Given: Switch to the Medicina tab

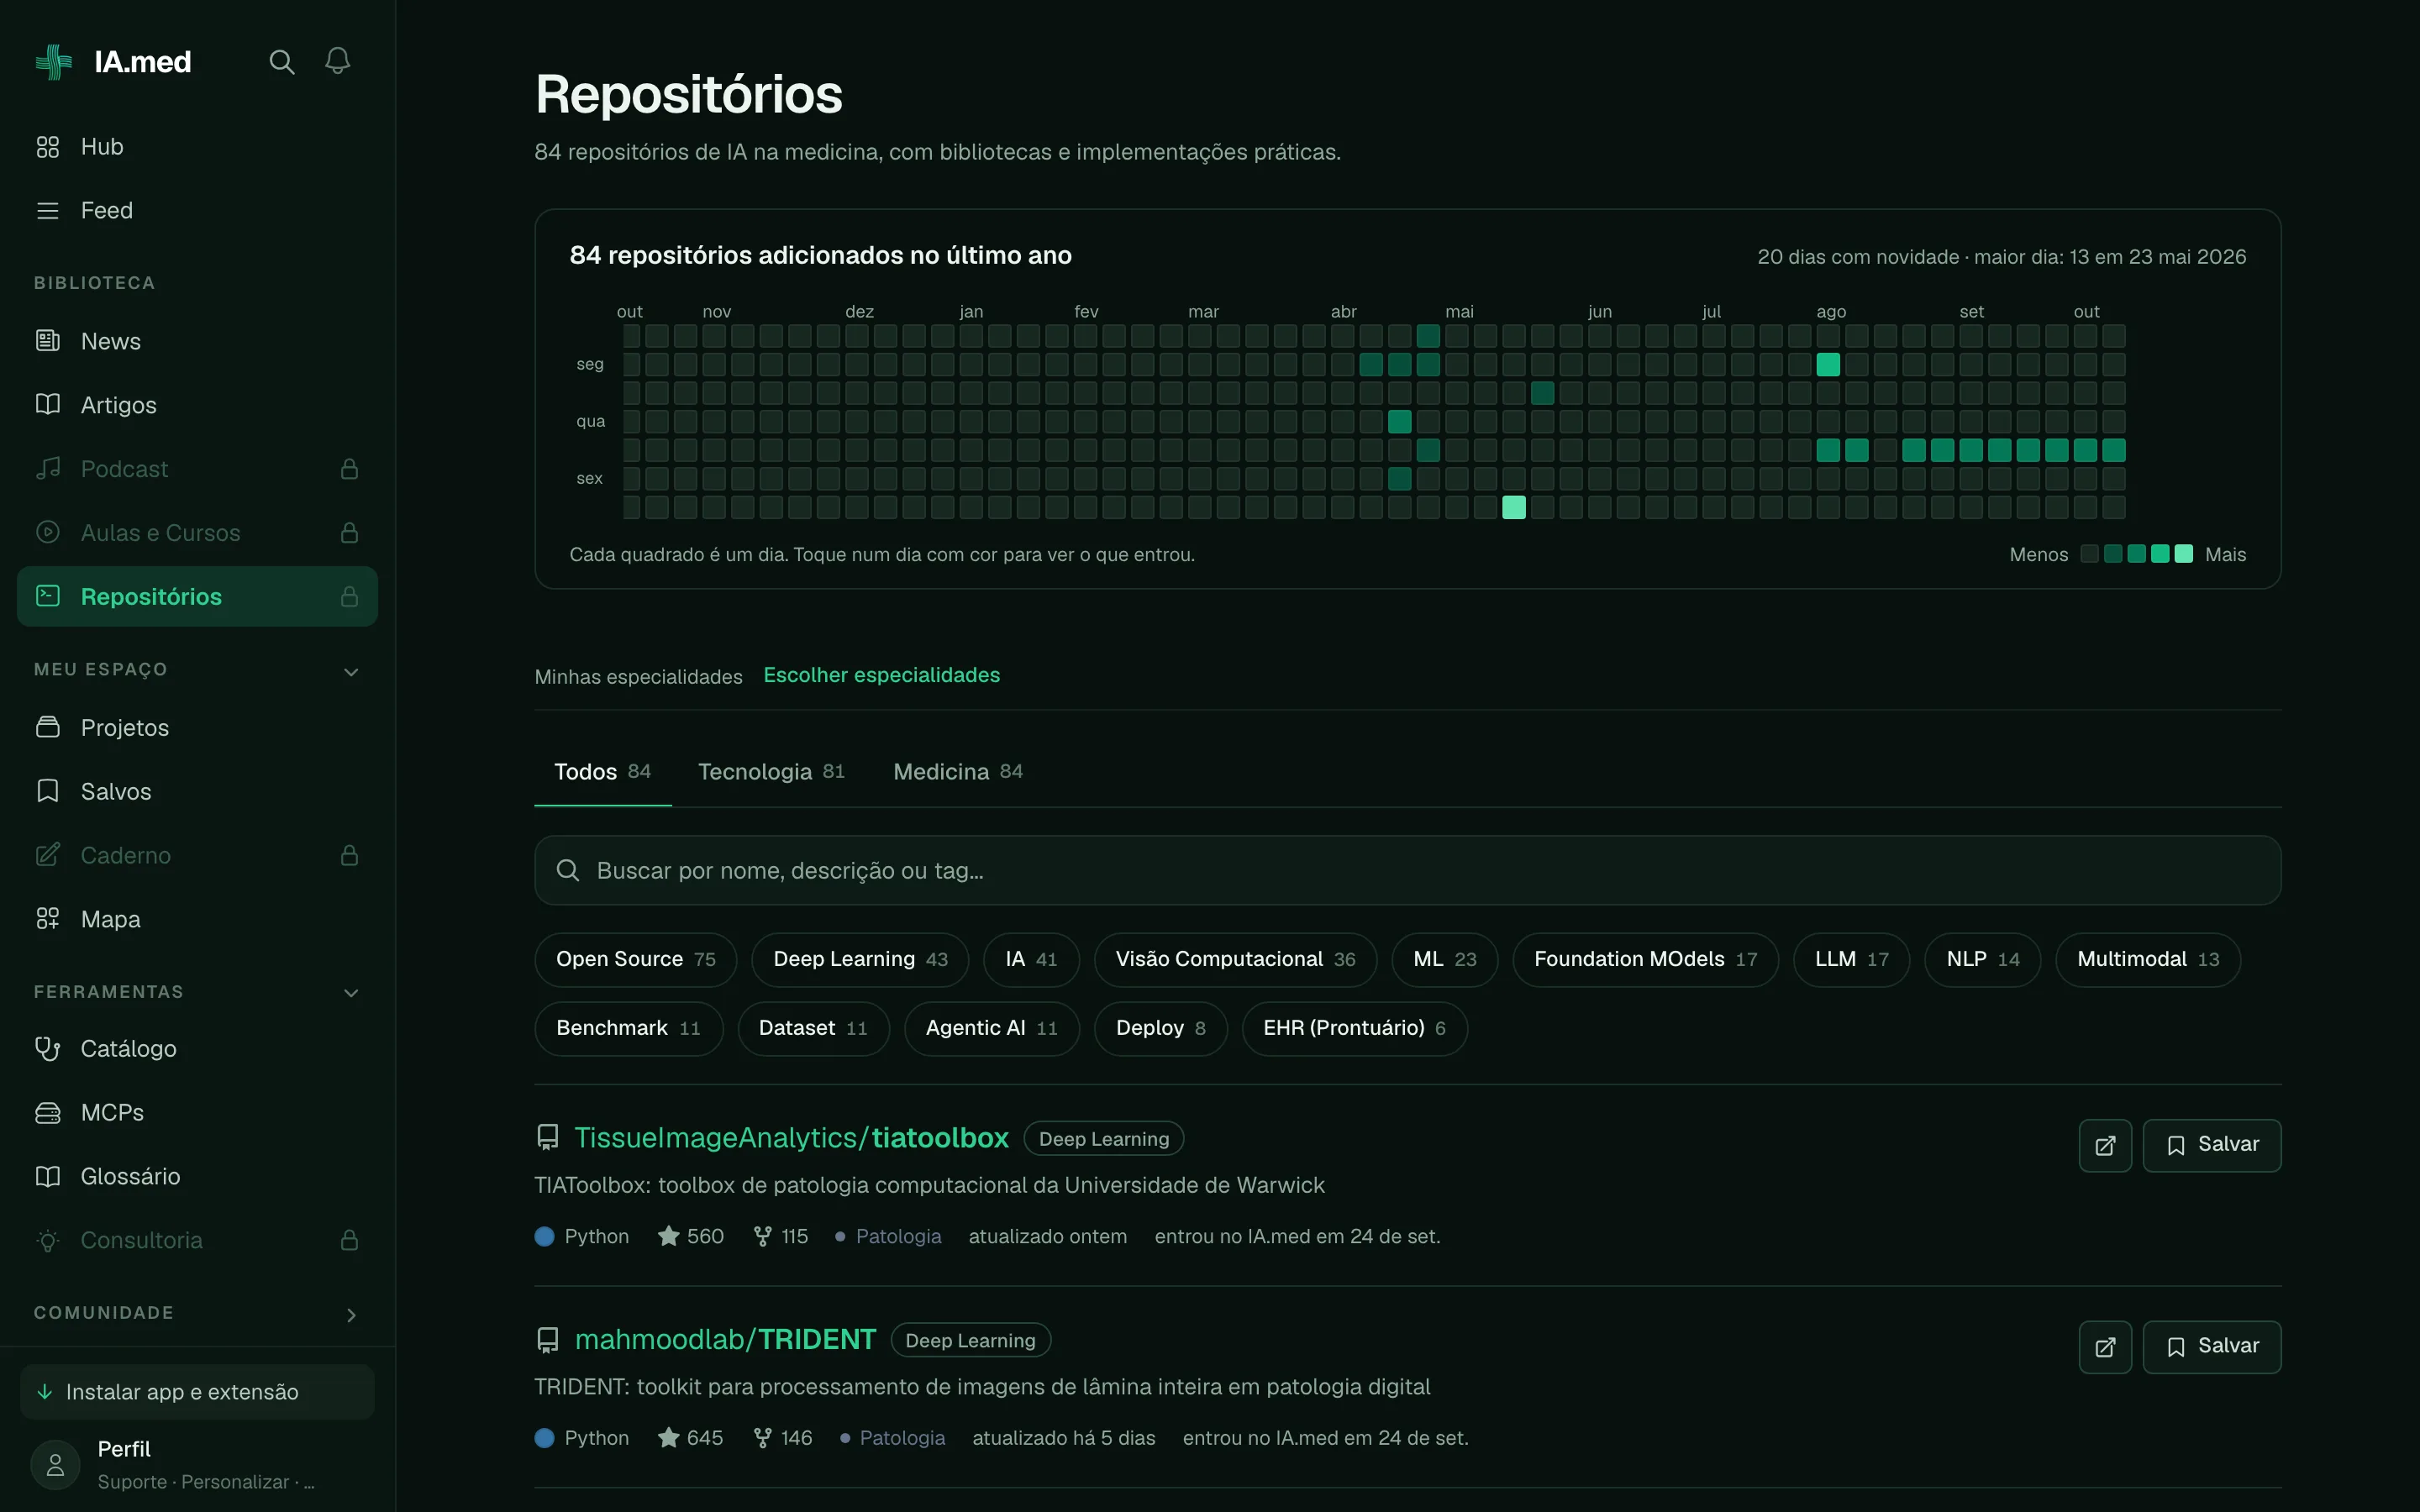Looking at the screenshot, I should [x=958, y=772].
